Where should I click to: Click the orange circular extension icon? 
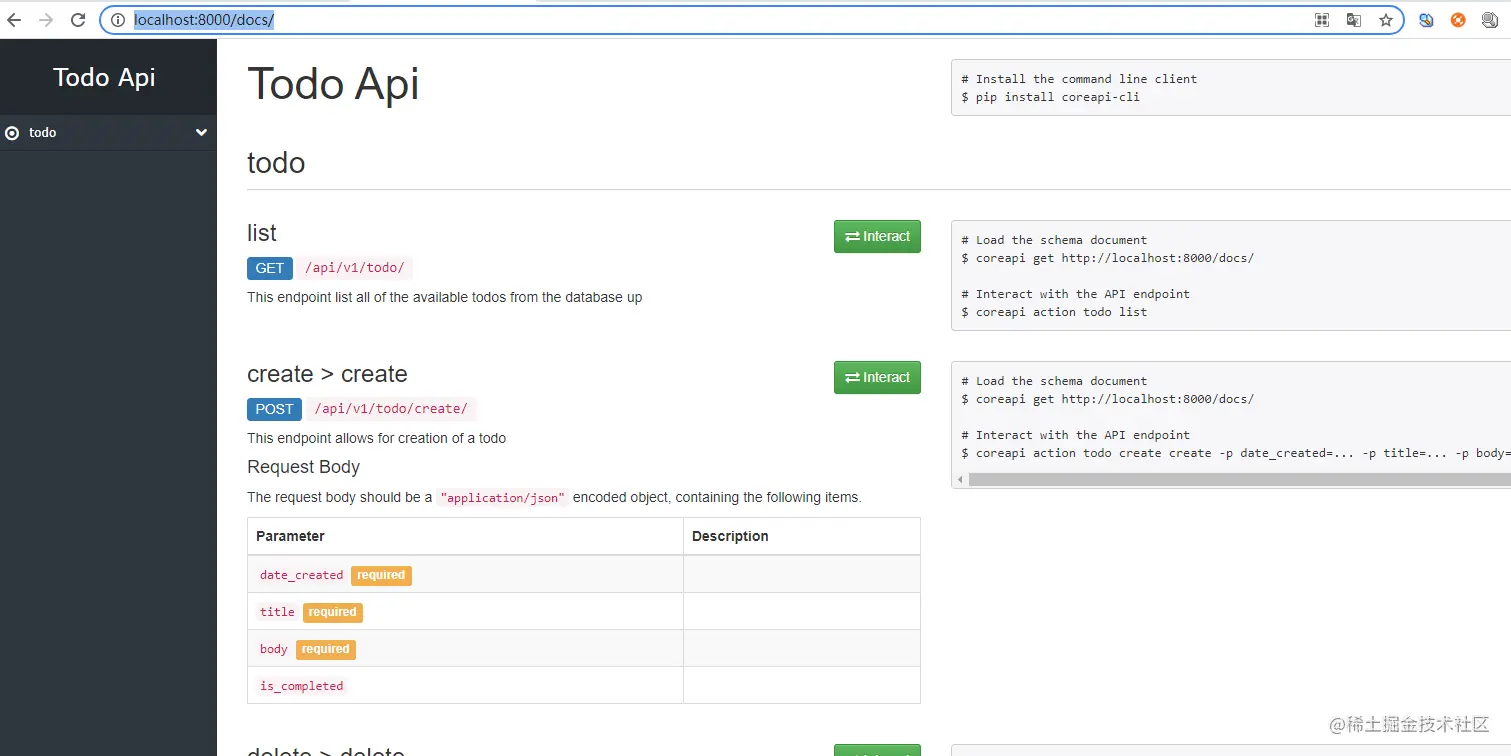[x=1458, y=20]
